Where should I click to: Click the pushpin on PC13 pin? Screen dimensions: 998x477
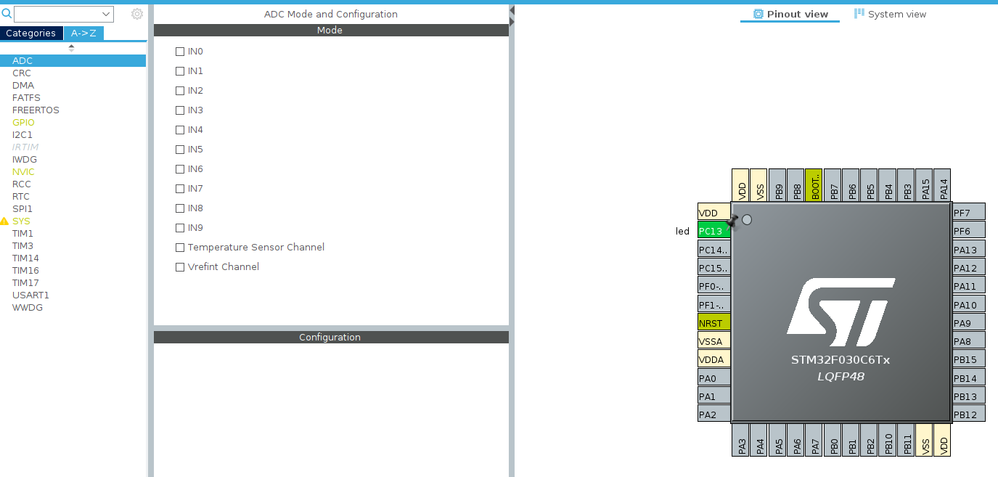point(733,221)
